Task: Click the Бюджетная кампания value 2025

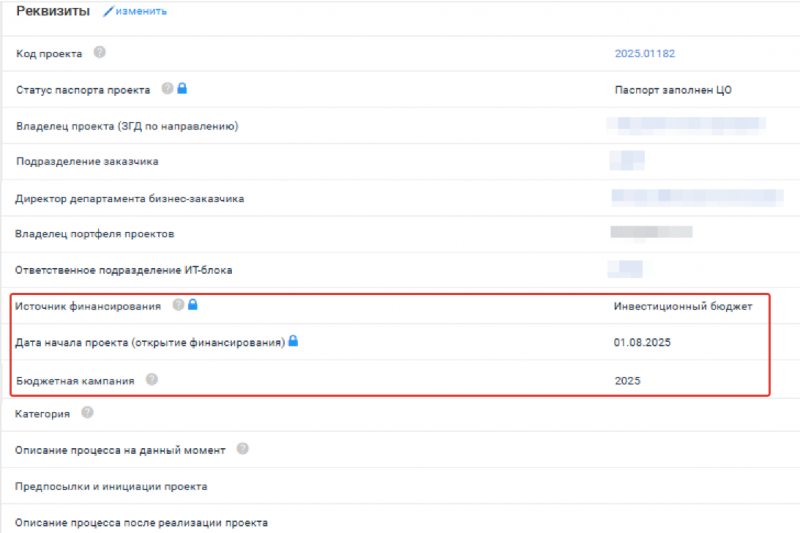Action: tap(628, 380)
